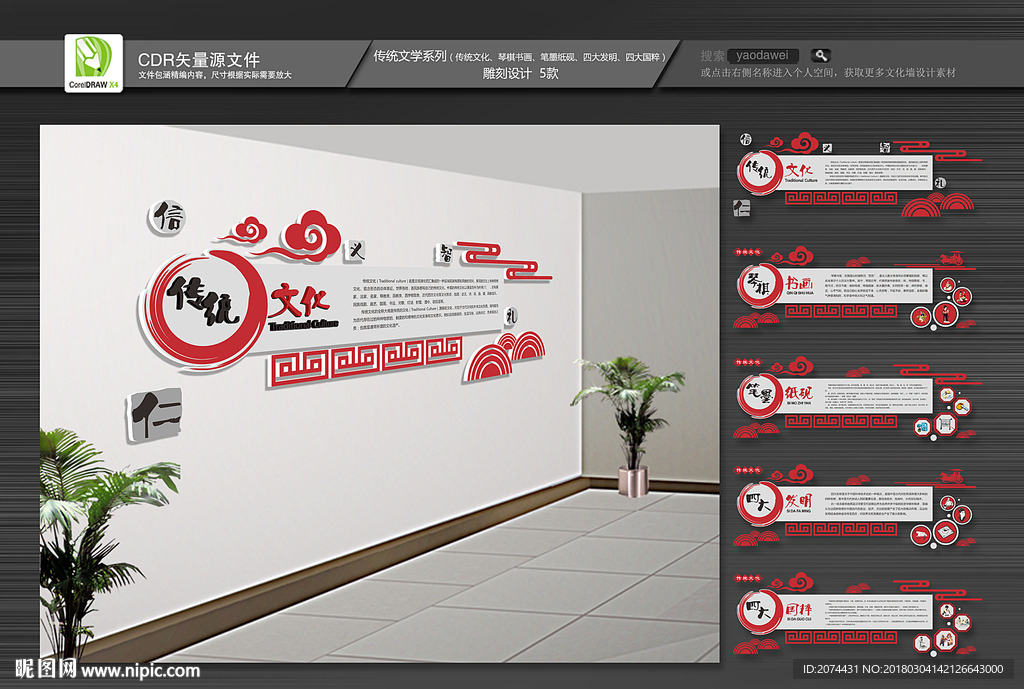Open the 琴棋书画 design thumbnail
The width and height of the screenshot is (1024, 689).
[856, 287]
